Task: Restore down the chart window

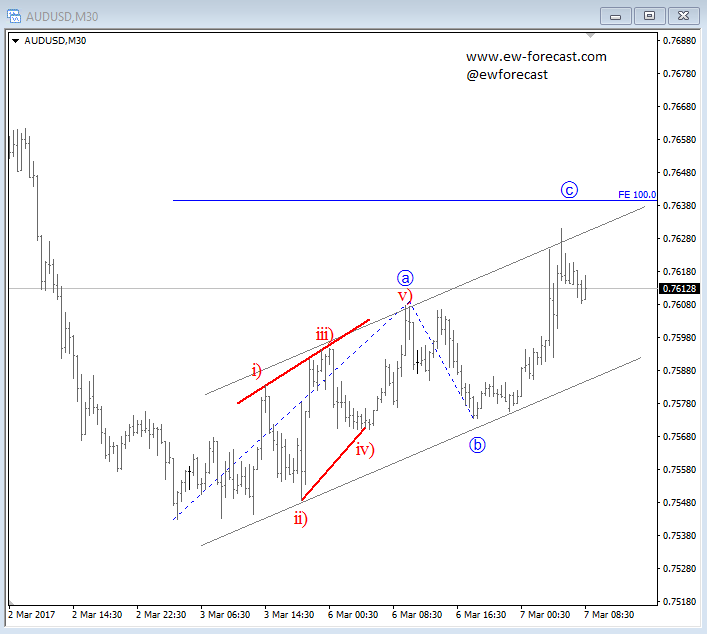Action: [x=650, y=15]
